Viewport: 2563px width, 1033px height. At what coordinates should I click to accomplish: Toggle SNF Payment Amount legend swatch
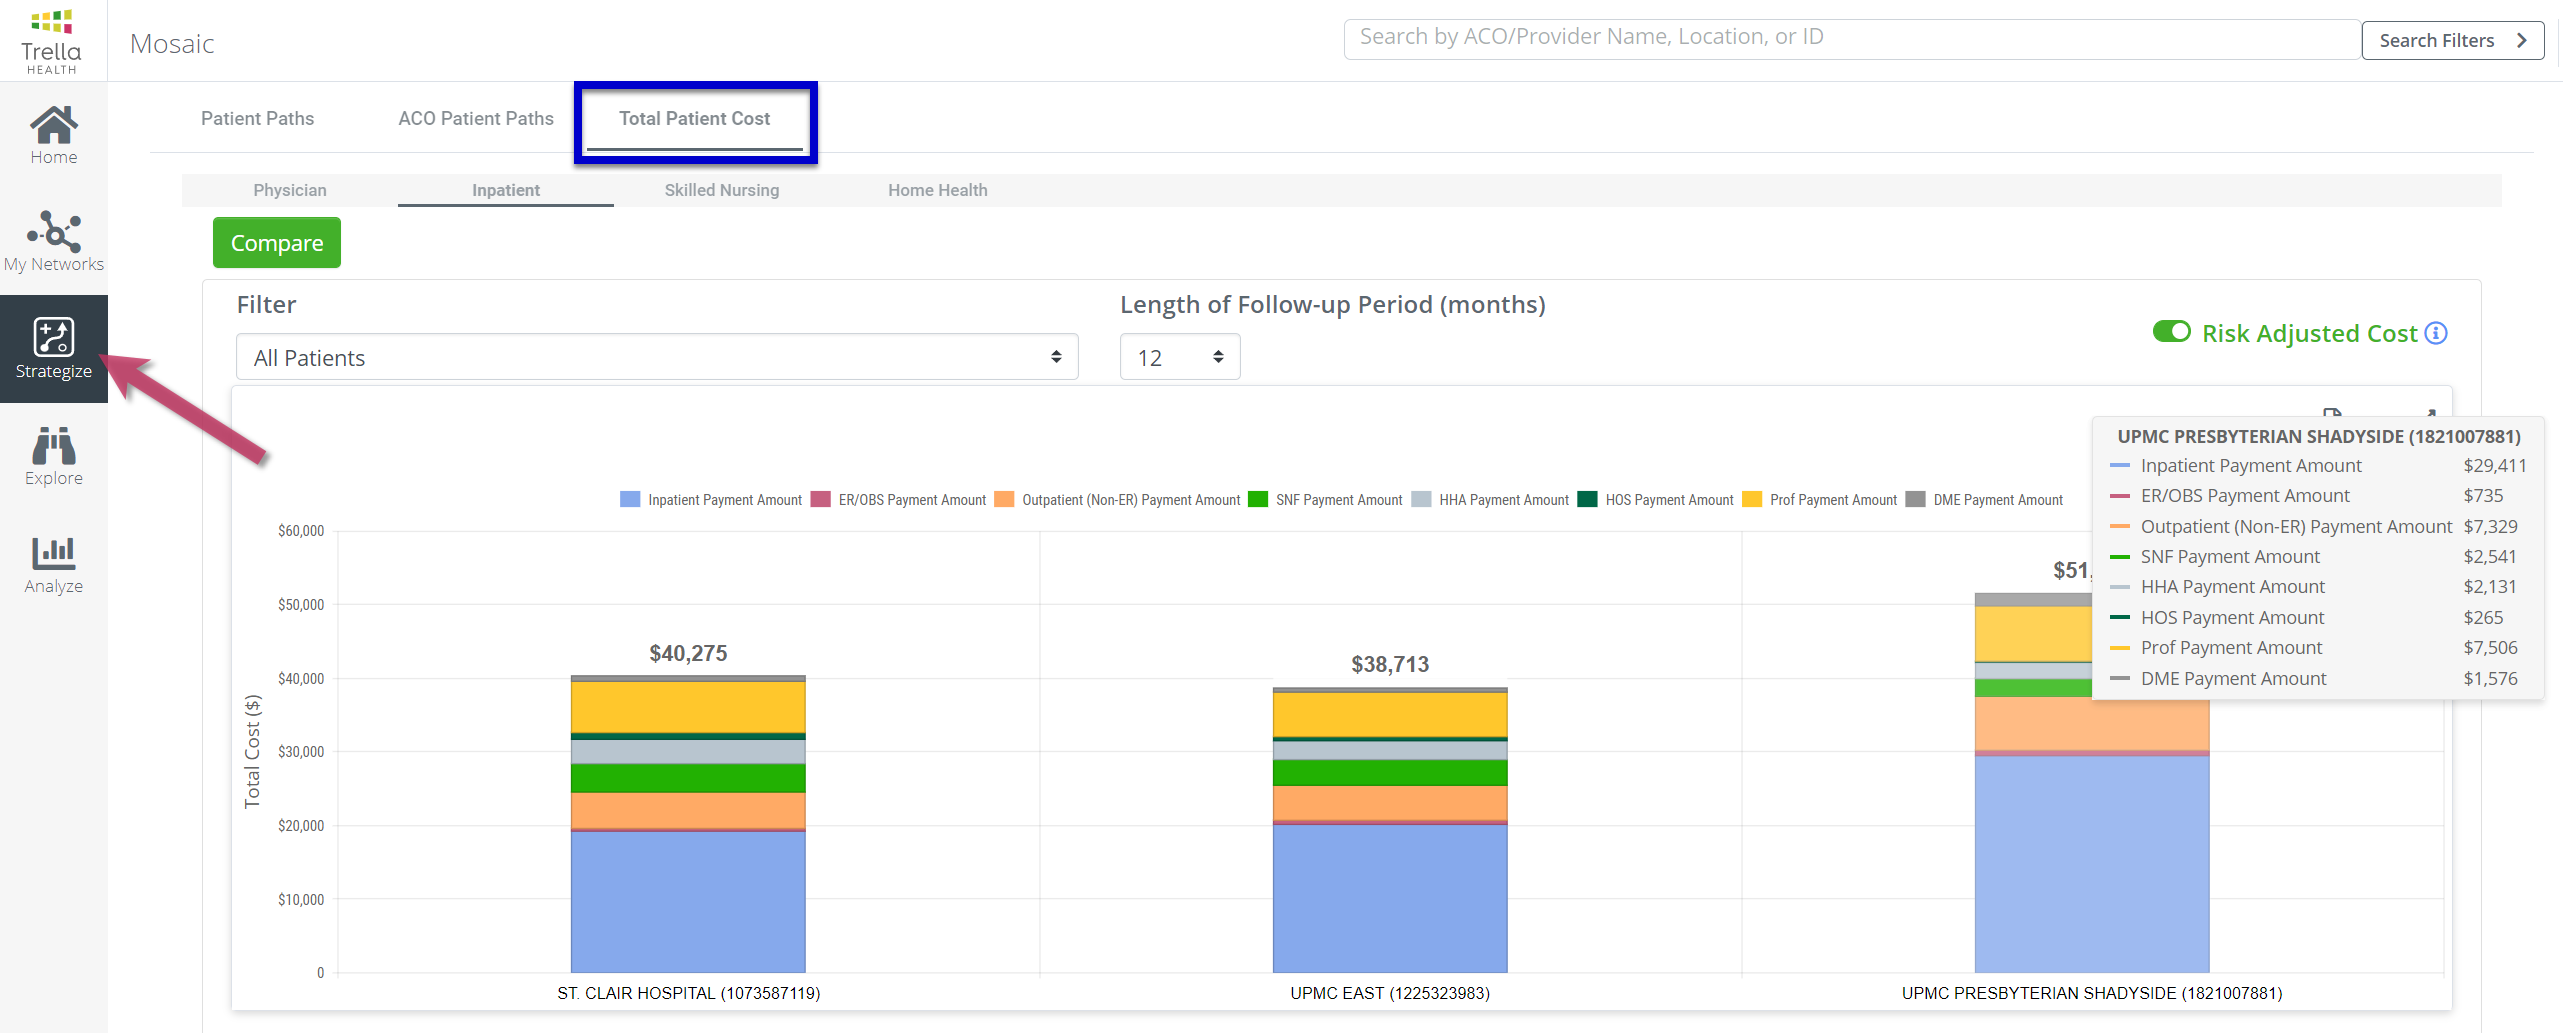pyautogui.click(x=1258, y=499)
